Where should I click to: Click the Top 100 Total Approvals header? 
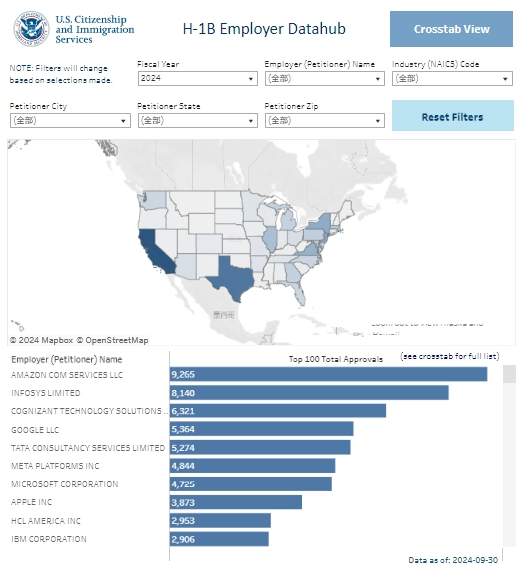(336, 359)
